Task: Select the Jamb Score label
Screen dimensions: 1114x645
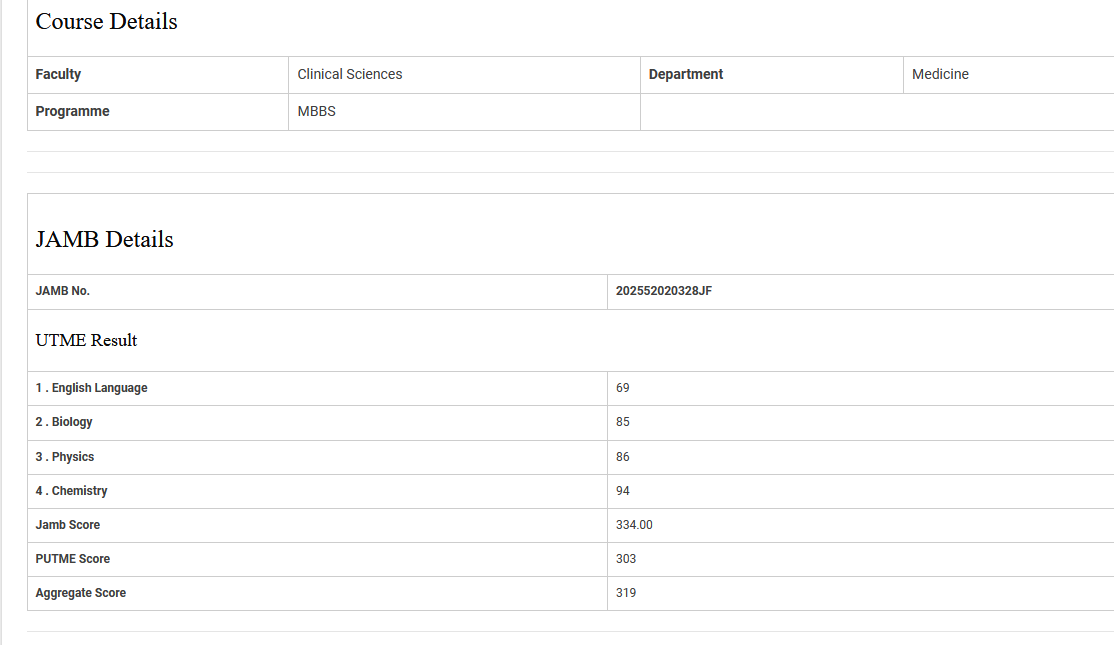Action: (68, 525)
